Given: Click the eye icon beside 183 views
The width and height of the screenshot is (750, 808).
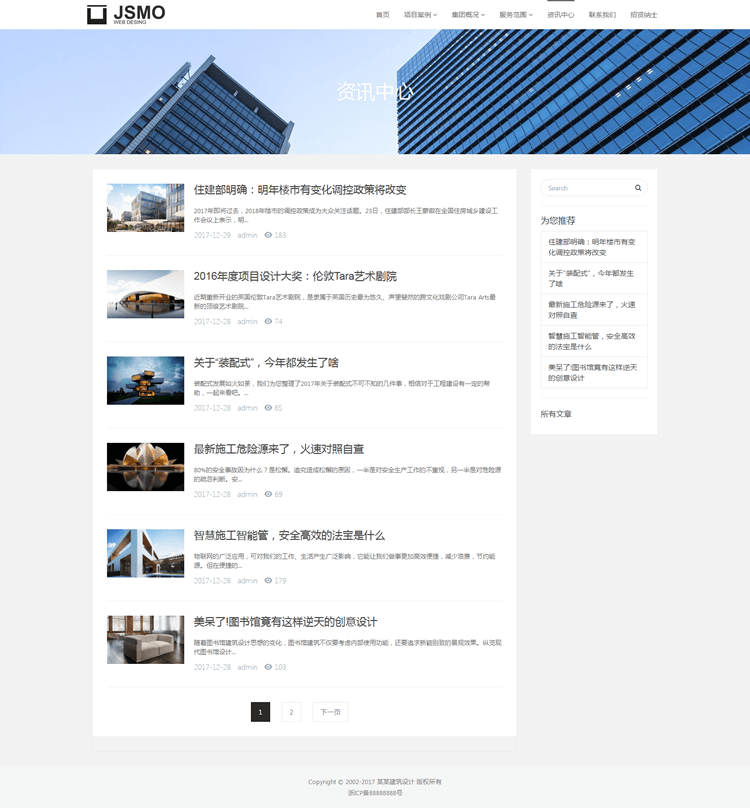Looking at the screenshot, I should [268, 235].
